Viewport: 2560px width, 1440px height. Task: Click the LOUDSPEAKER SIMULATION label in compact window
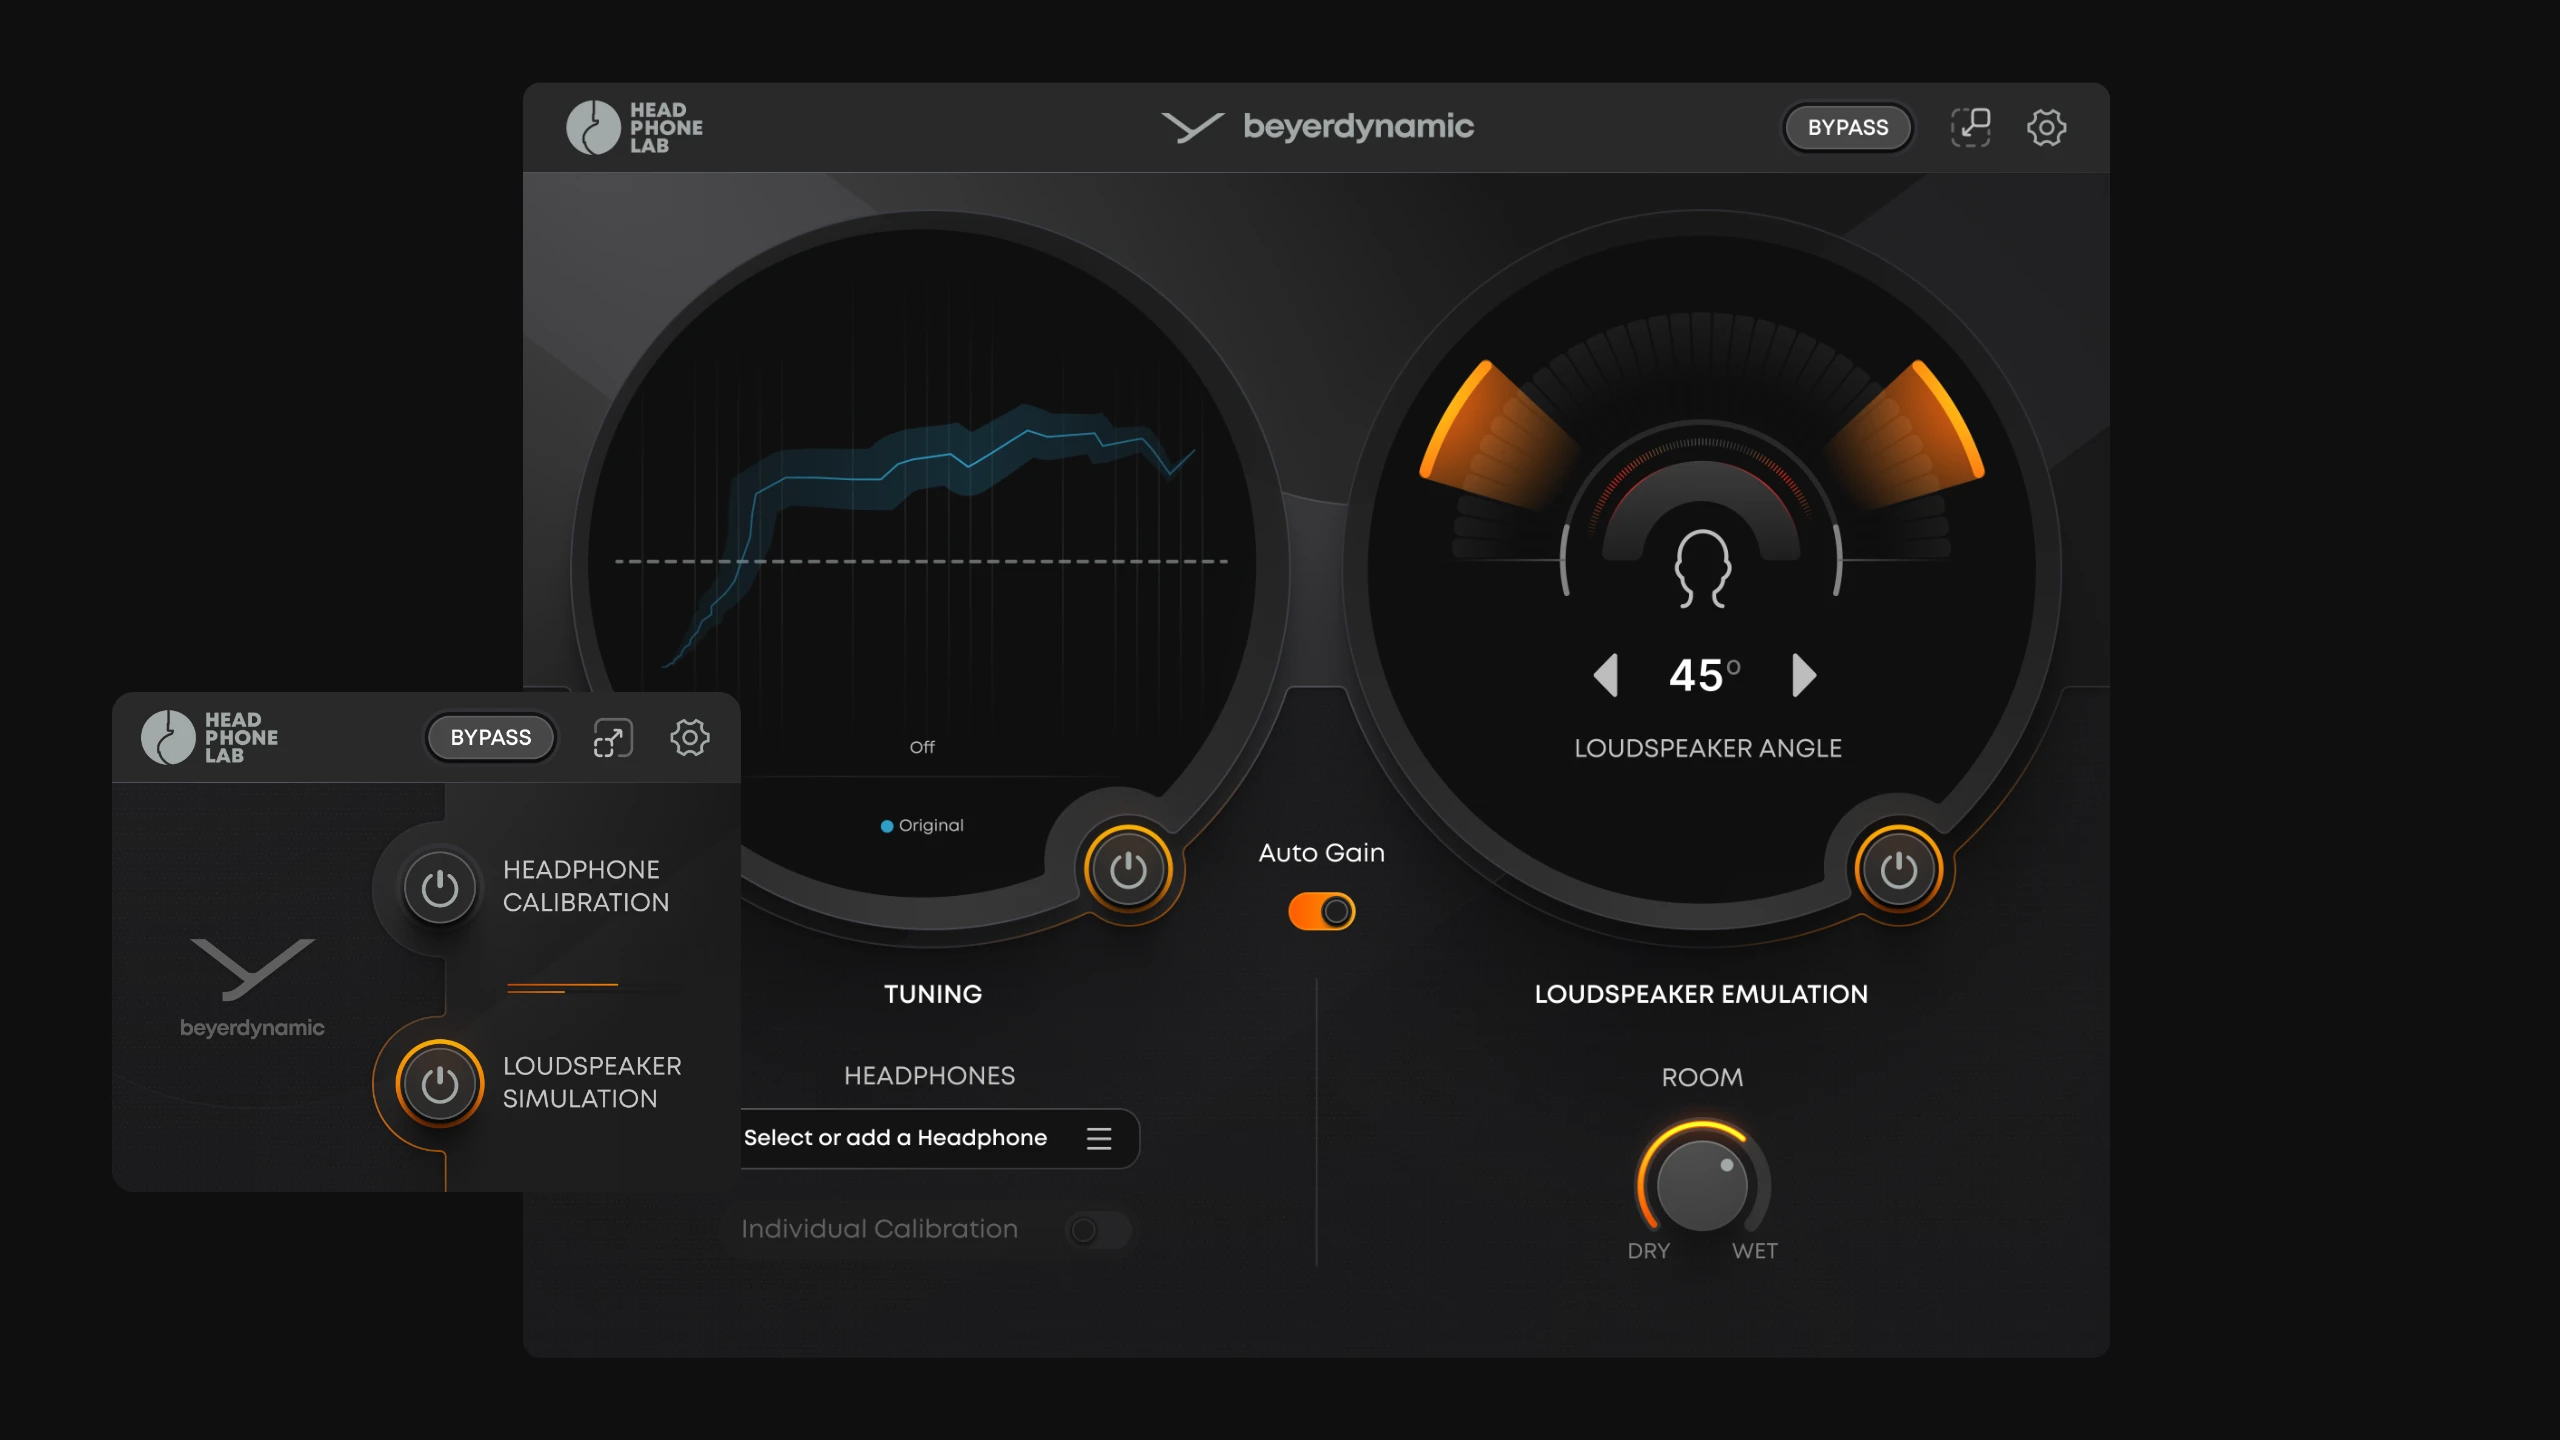click(592, 1082)
